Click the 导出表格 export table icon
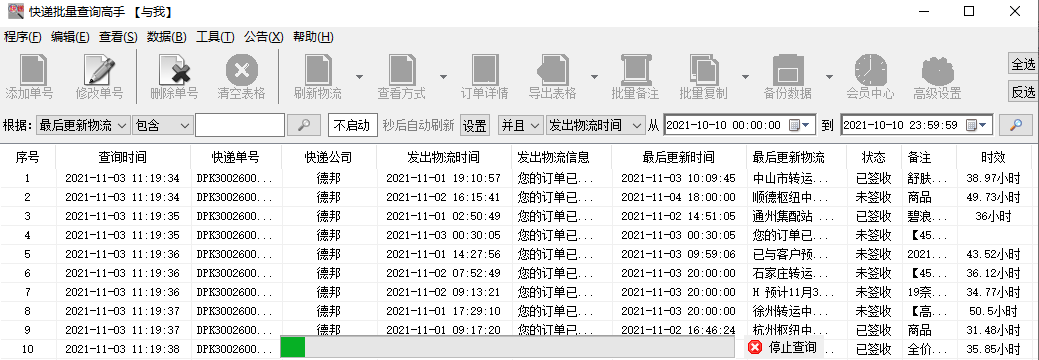The height and width of the screenshot is (360, 1039). pyautogui.click(x=553, y=70)
